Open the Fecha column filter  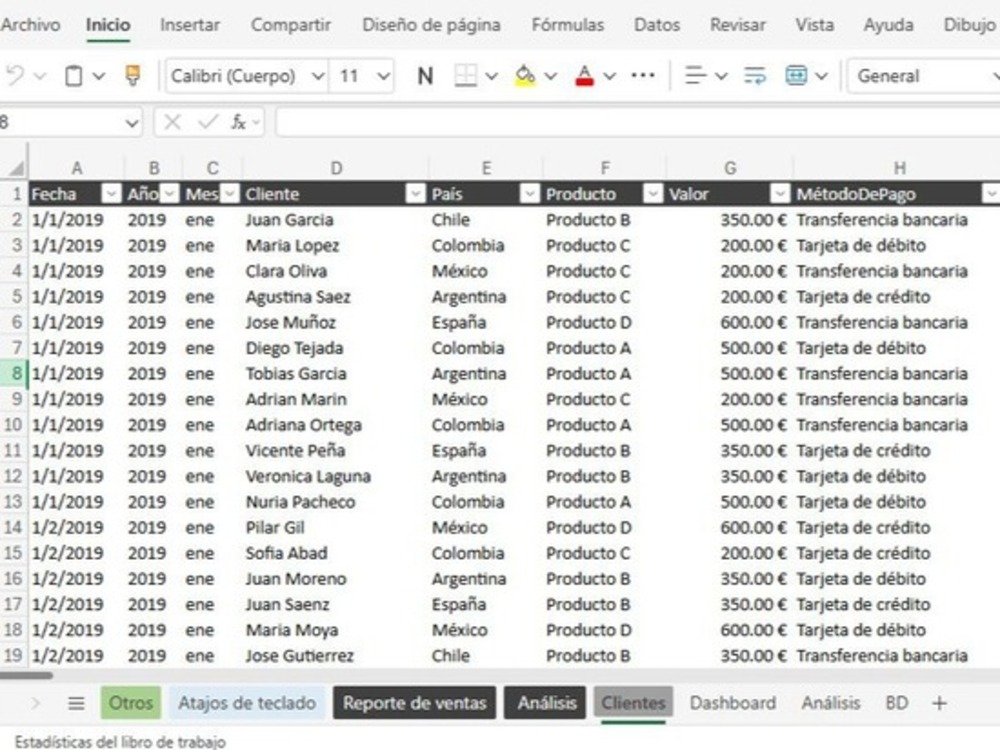click(x=112, y=193)
